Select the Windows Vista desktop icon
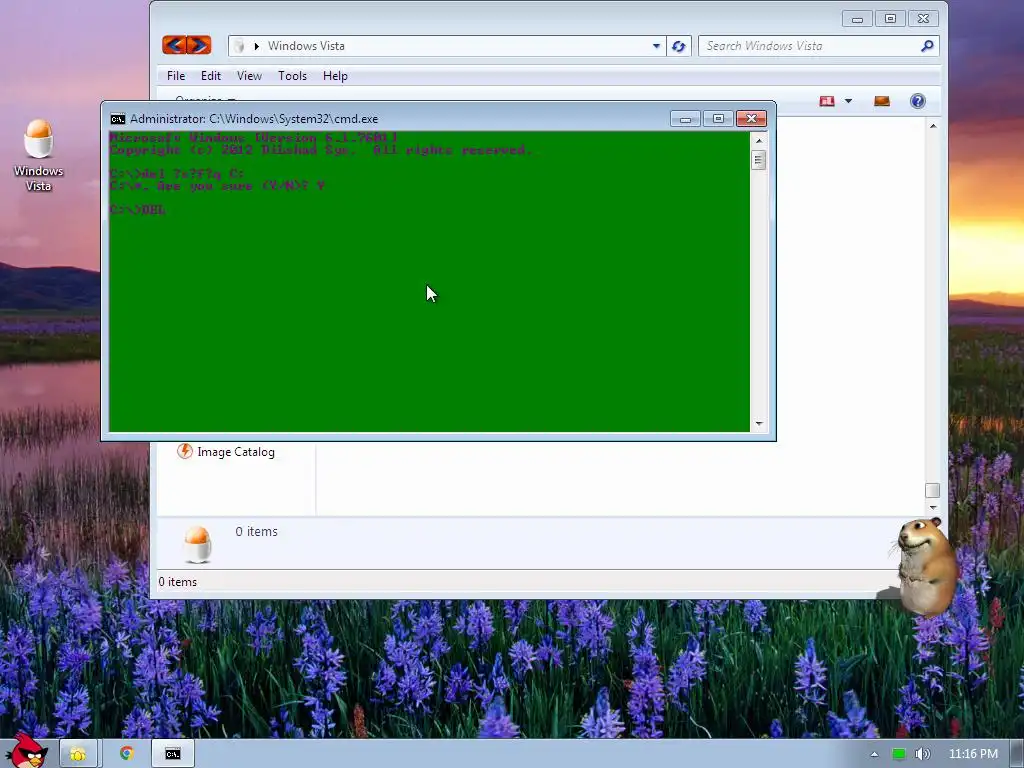This screenshot has height=768, width=1024. (39, 155)
